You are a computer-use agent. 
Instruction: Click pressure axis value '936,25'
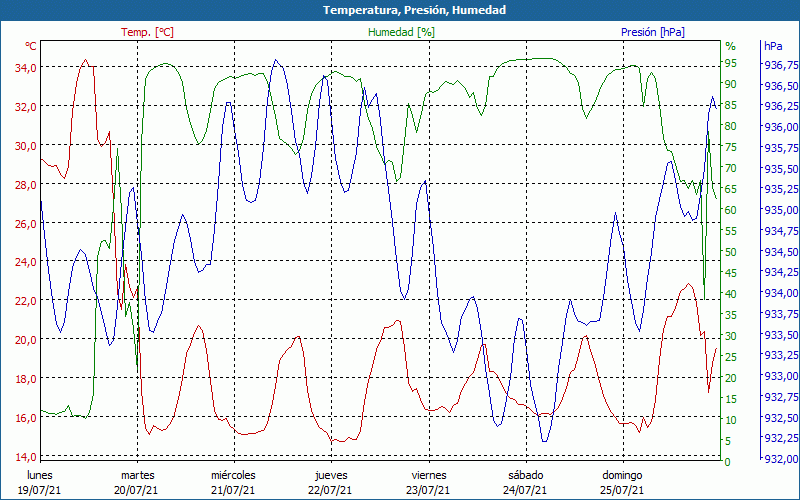click(781, 106)
